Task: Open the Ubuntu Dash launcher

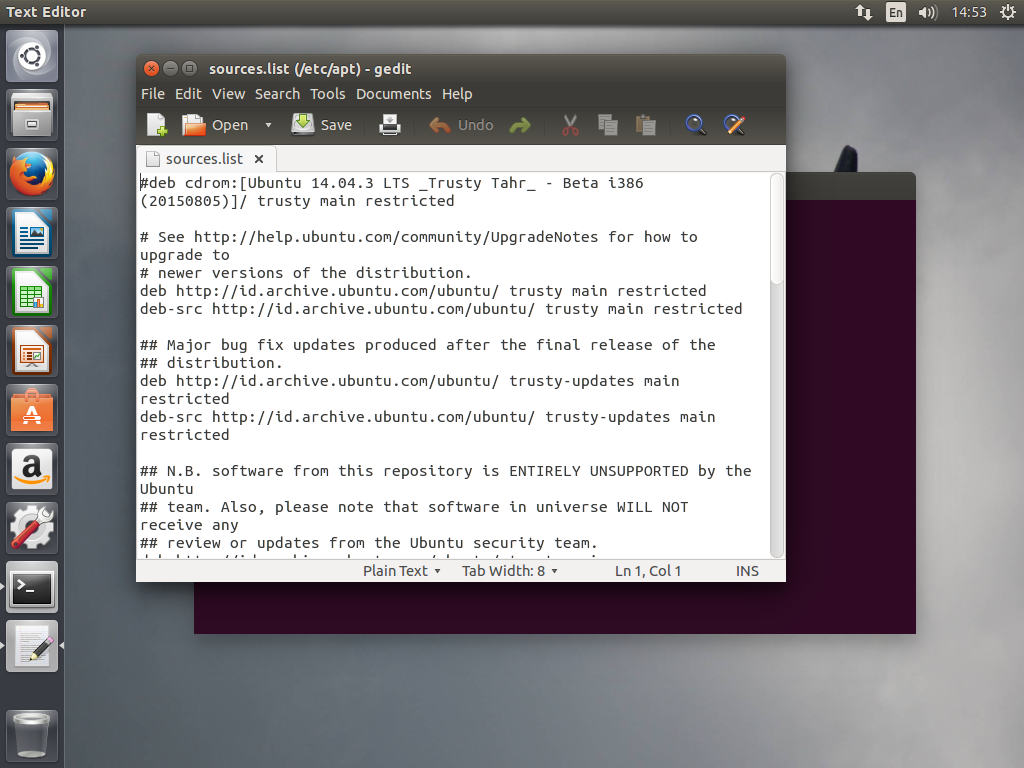Action: tap(32, 56)
